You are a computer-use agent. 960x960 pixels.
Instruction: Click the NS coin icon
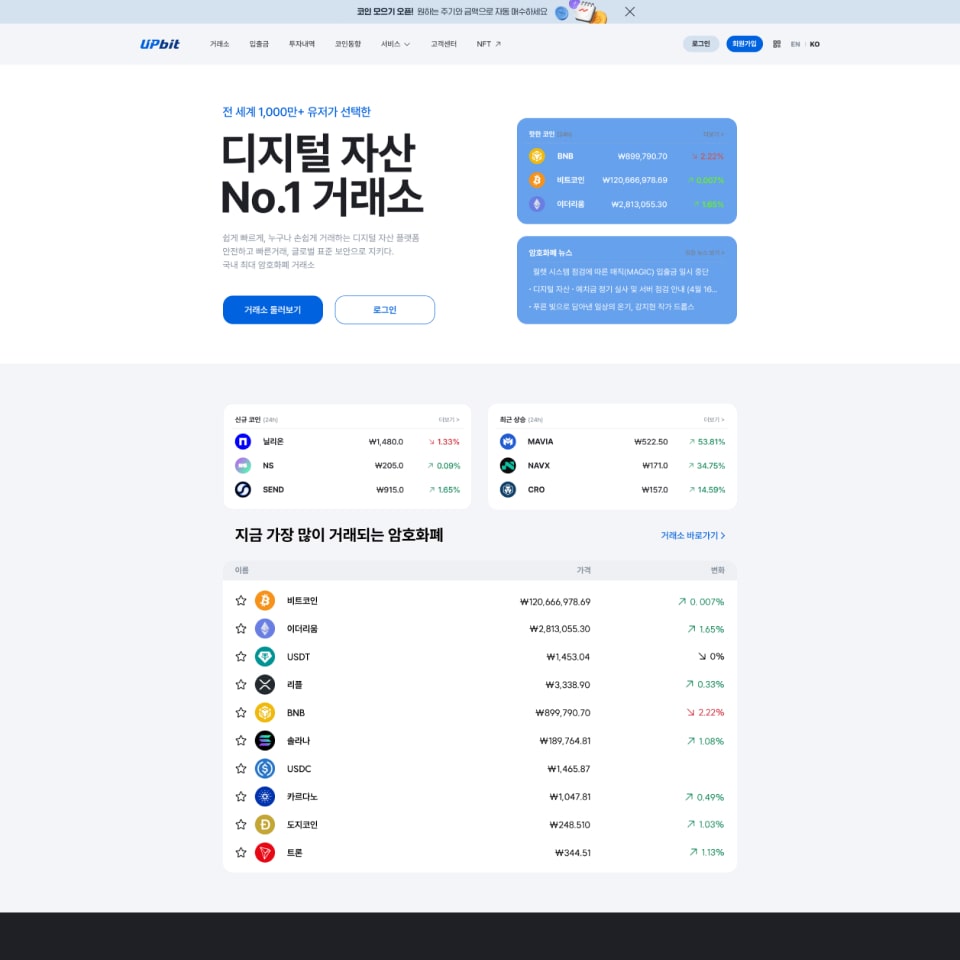click(243, 465)
